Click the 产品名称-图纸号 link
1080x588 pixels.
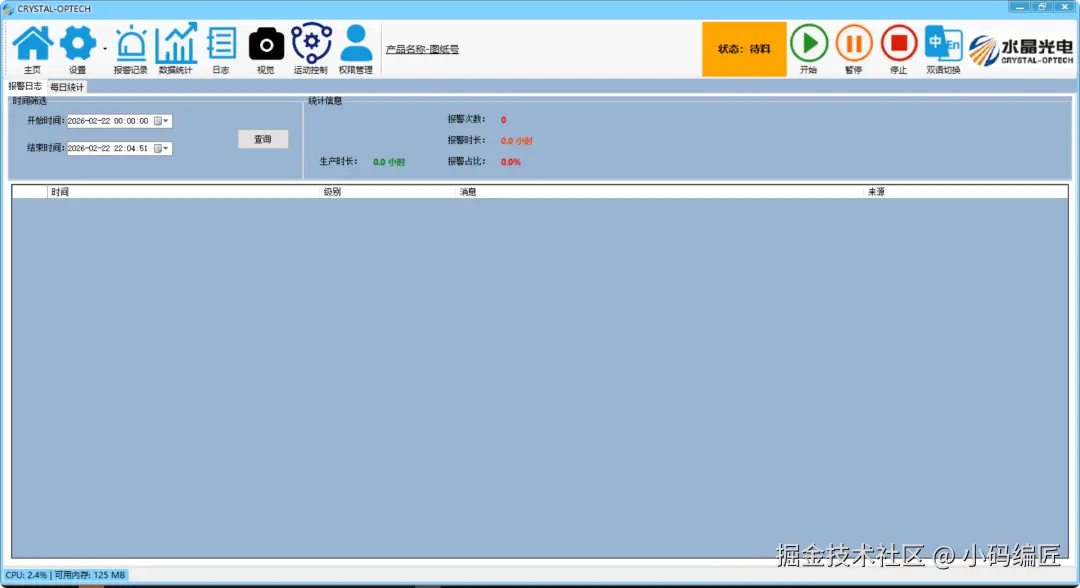click(422, 50)
